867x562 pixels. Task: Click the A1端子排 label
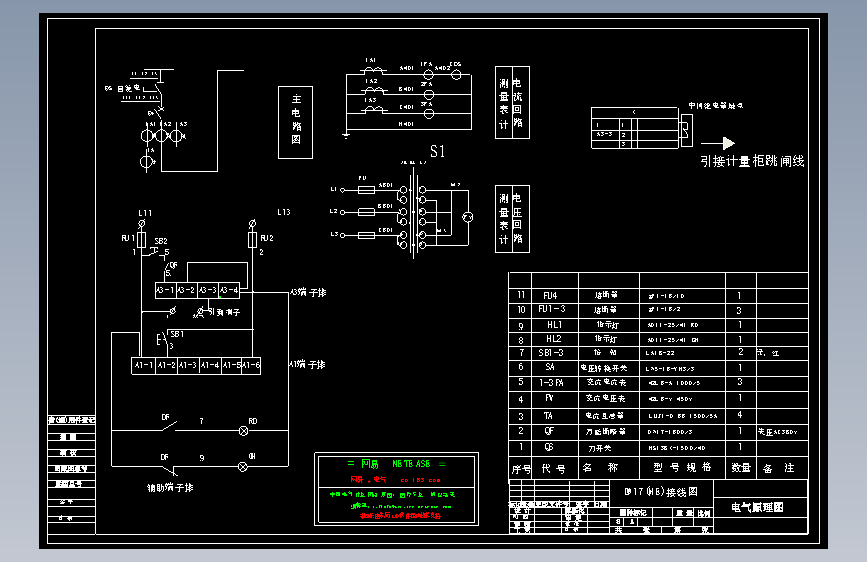point(307,365)
